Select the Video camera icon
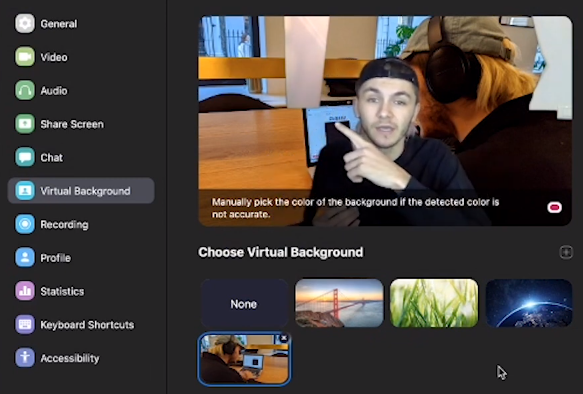The width and height of the screenshot is (583, 394). click(x=25, y=57)
